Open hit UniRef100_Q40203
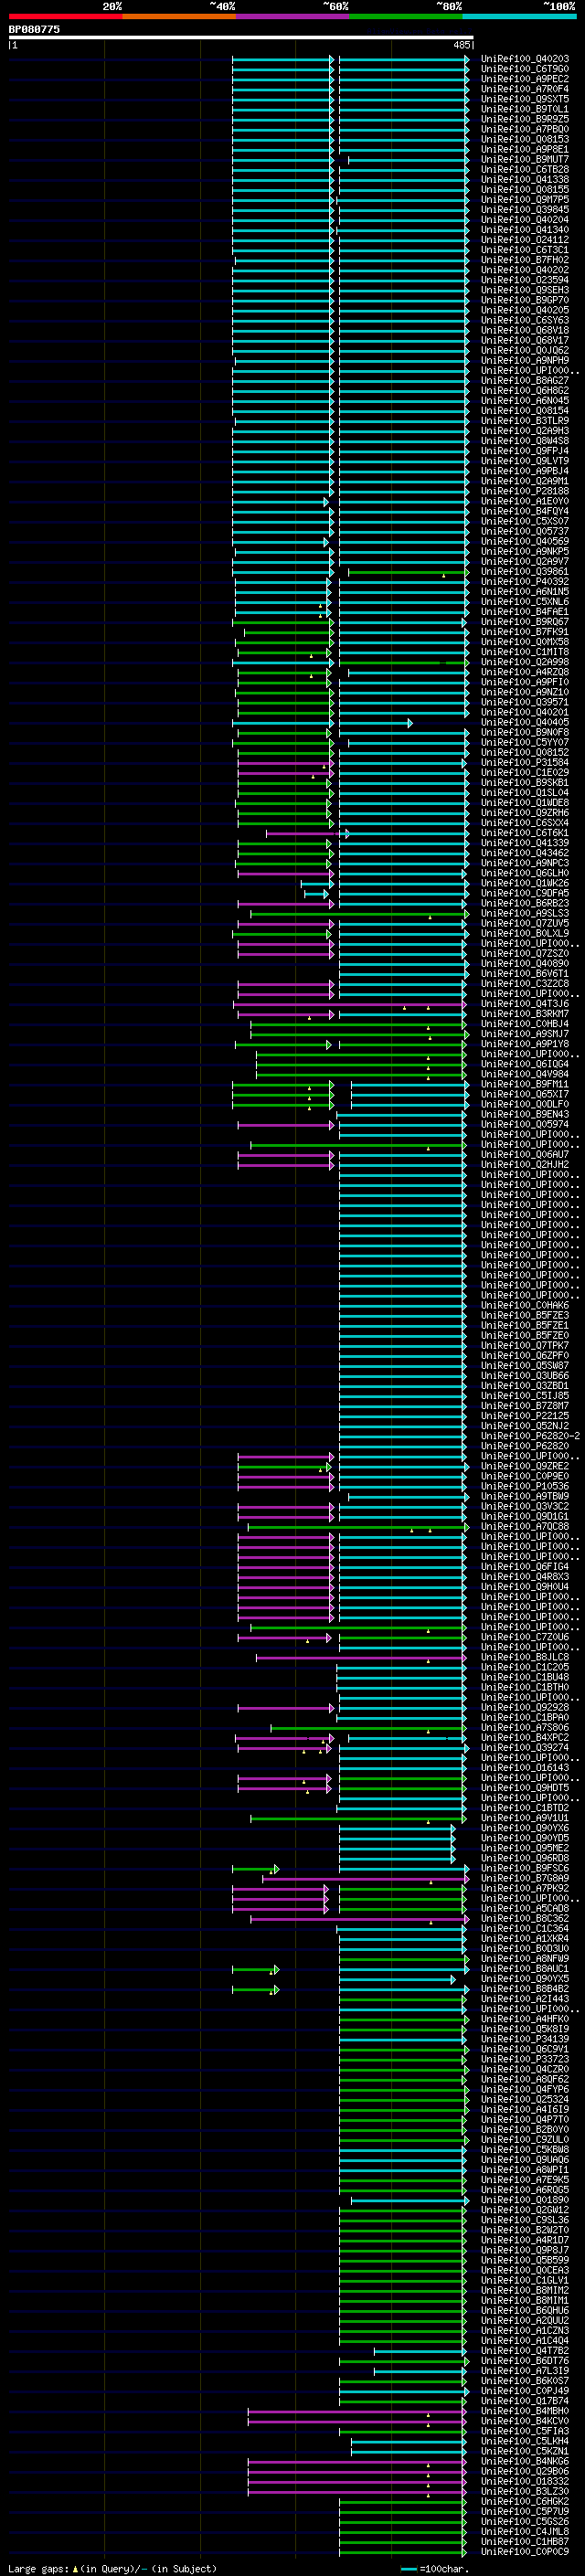The width and height of the screenshot is (585, 2576). tap(525, 59)
